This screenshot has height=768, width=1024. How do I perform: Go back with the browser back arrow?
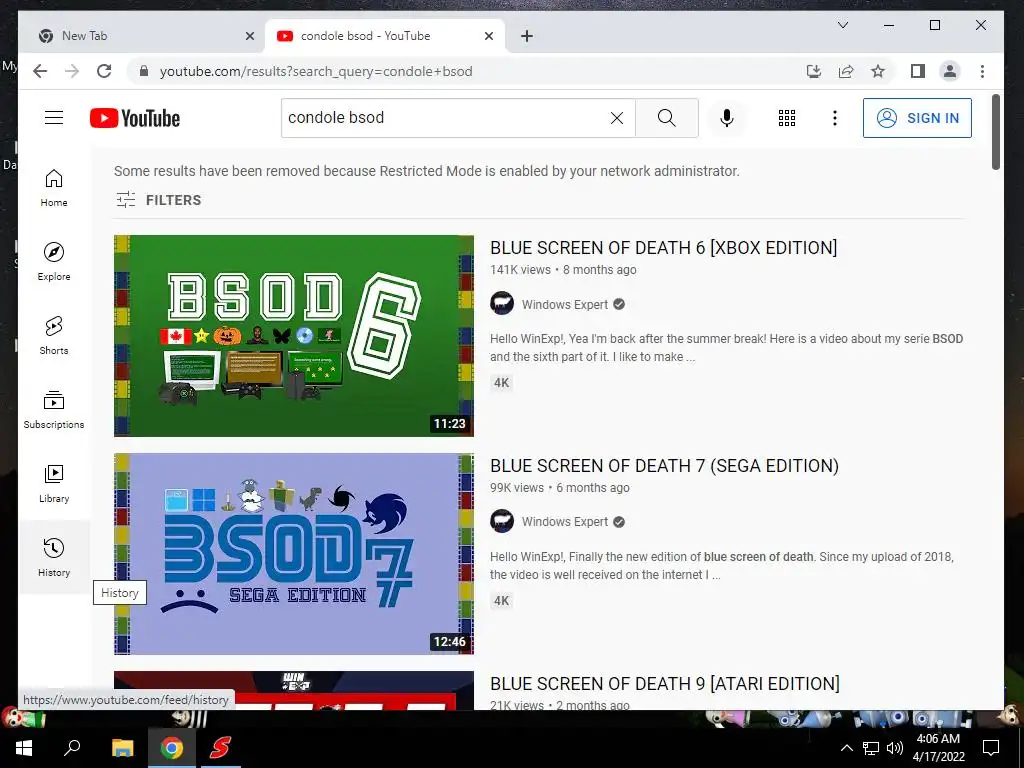click(40, 71)
